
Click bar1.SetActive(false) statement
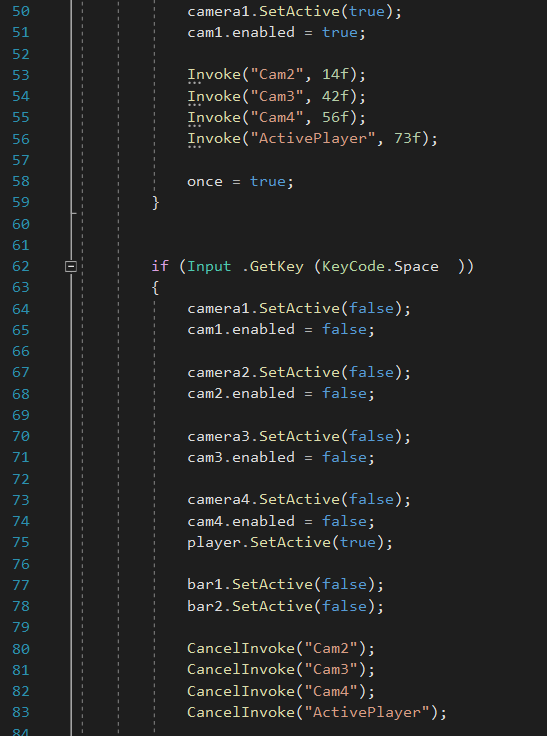point(285,585)
